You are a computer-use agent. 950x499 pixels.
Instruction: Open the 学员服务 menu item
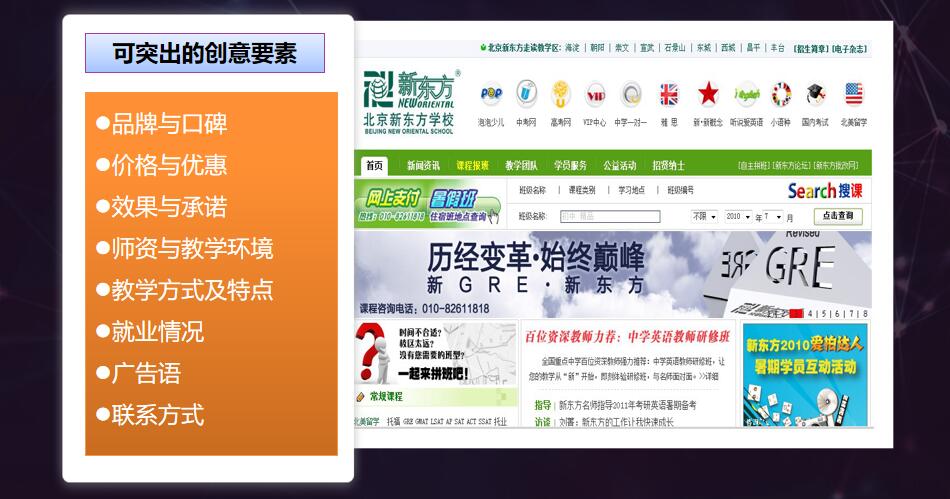click(570, 165)
